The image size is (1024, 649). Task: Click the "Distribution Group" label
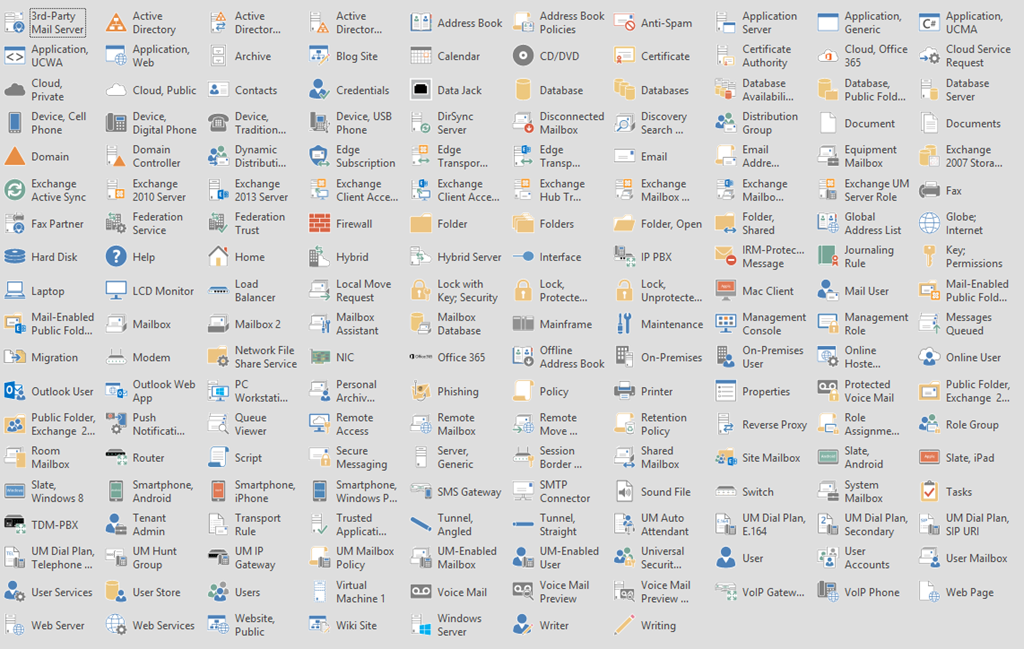tap(770, 123)
